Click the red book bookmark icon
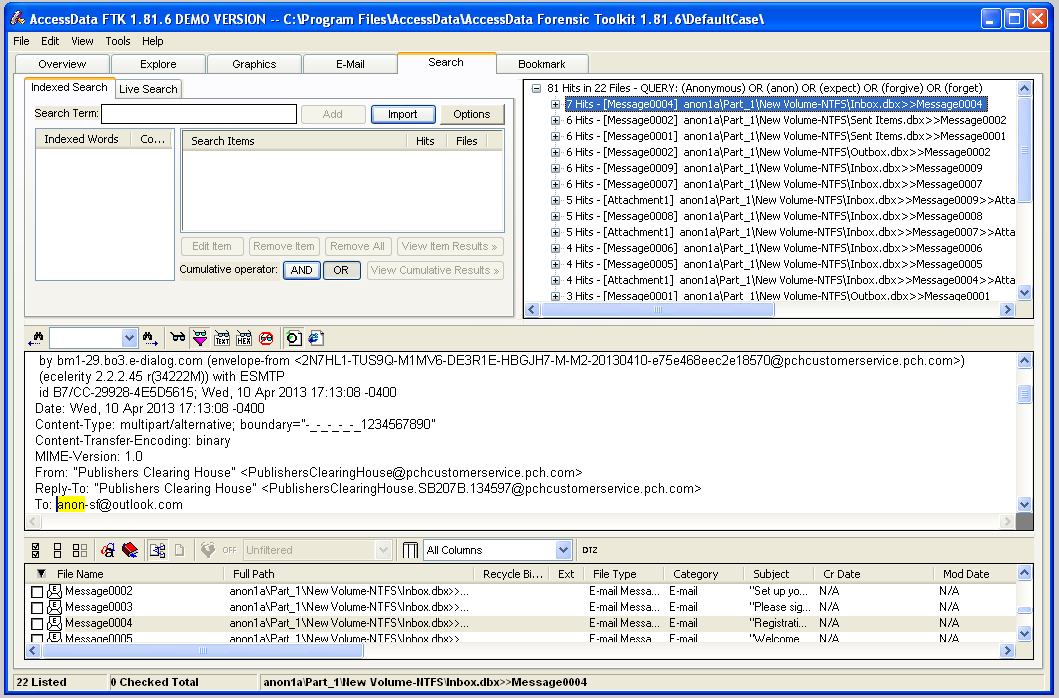 pyautogui.click(x=129, y=550)
